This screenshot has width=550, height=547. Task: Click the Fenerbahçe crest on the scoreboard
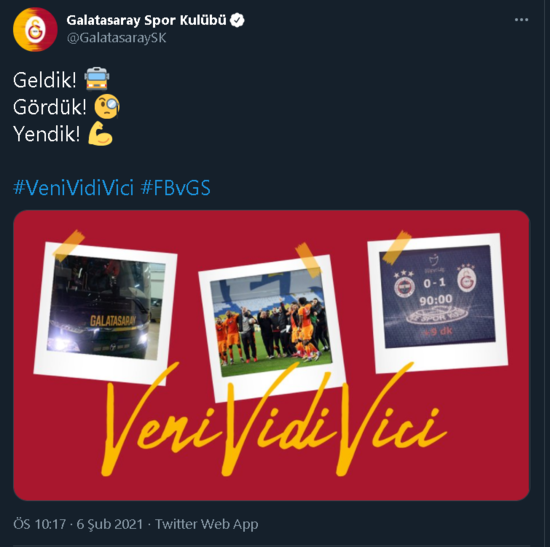[x=404, y=287]
